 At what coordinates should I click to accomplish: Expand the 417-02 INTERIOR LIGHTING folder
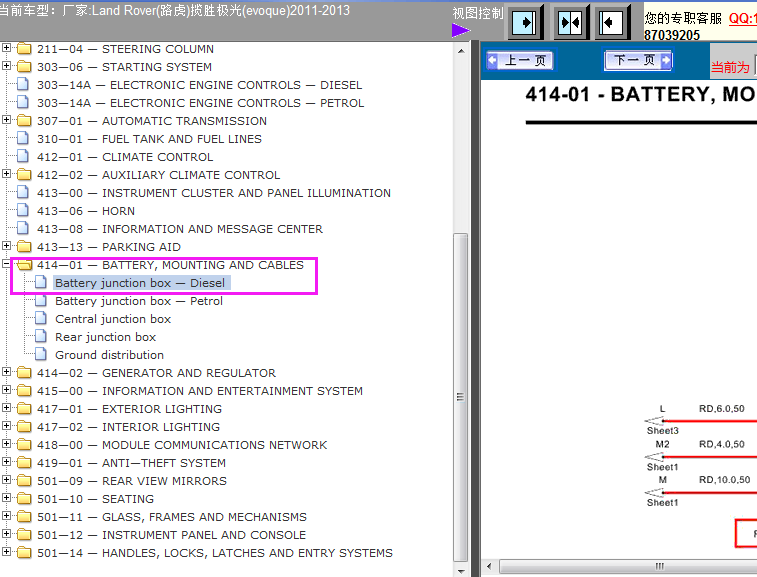pyautogui.click(x=6, y=426)
